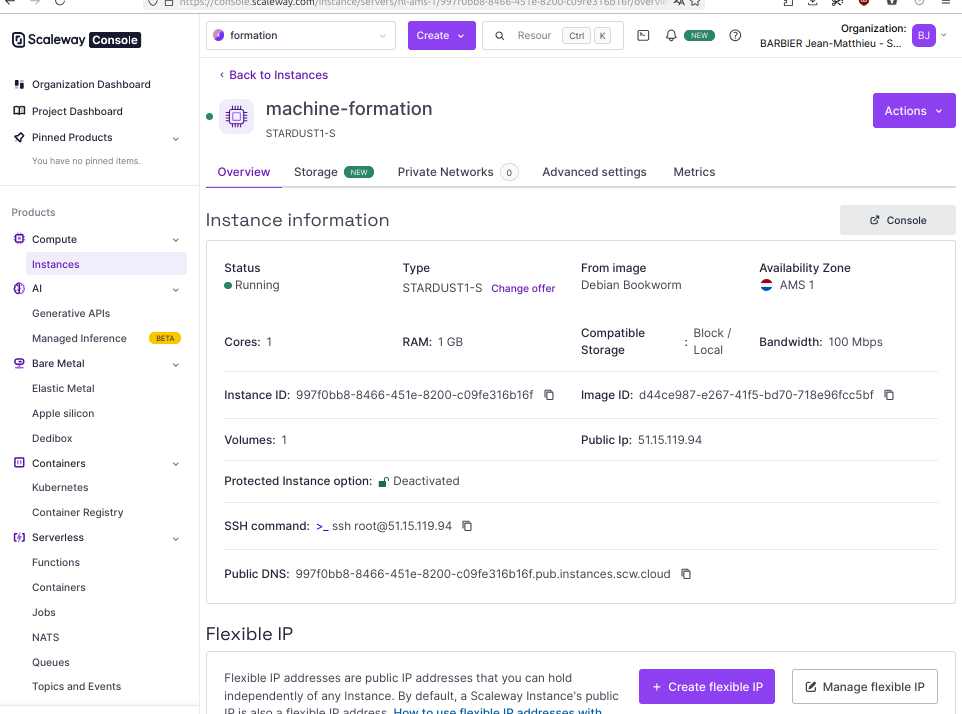Viewport: 962px width, 714px height.
Task: Open the help question mark icon
Action: click(x=735, y=36)
